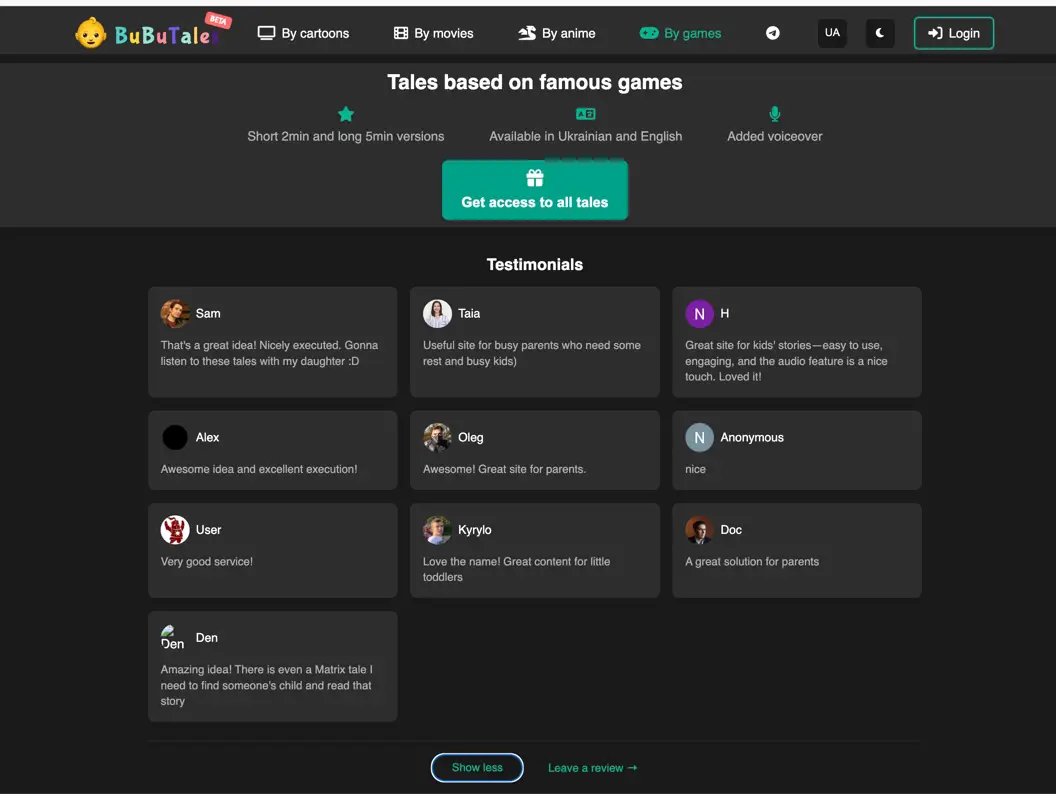Click Get access to all tales
Image resolution: width=1056 pixels, height=794 pixels.
coord(535,190)
